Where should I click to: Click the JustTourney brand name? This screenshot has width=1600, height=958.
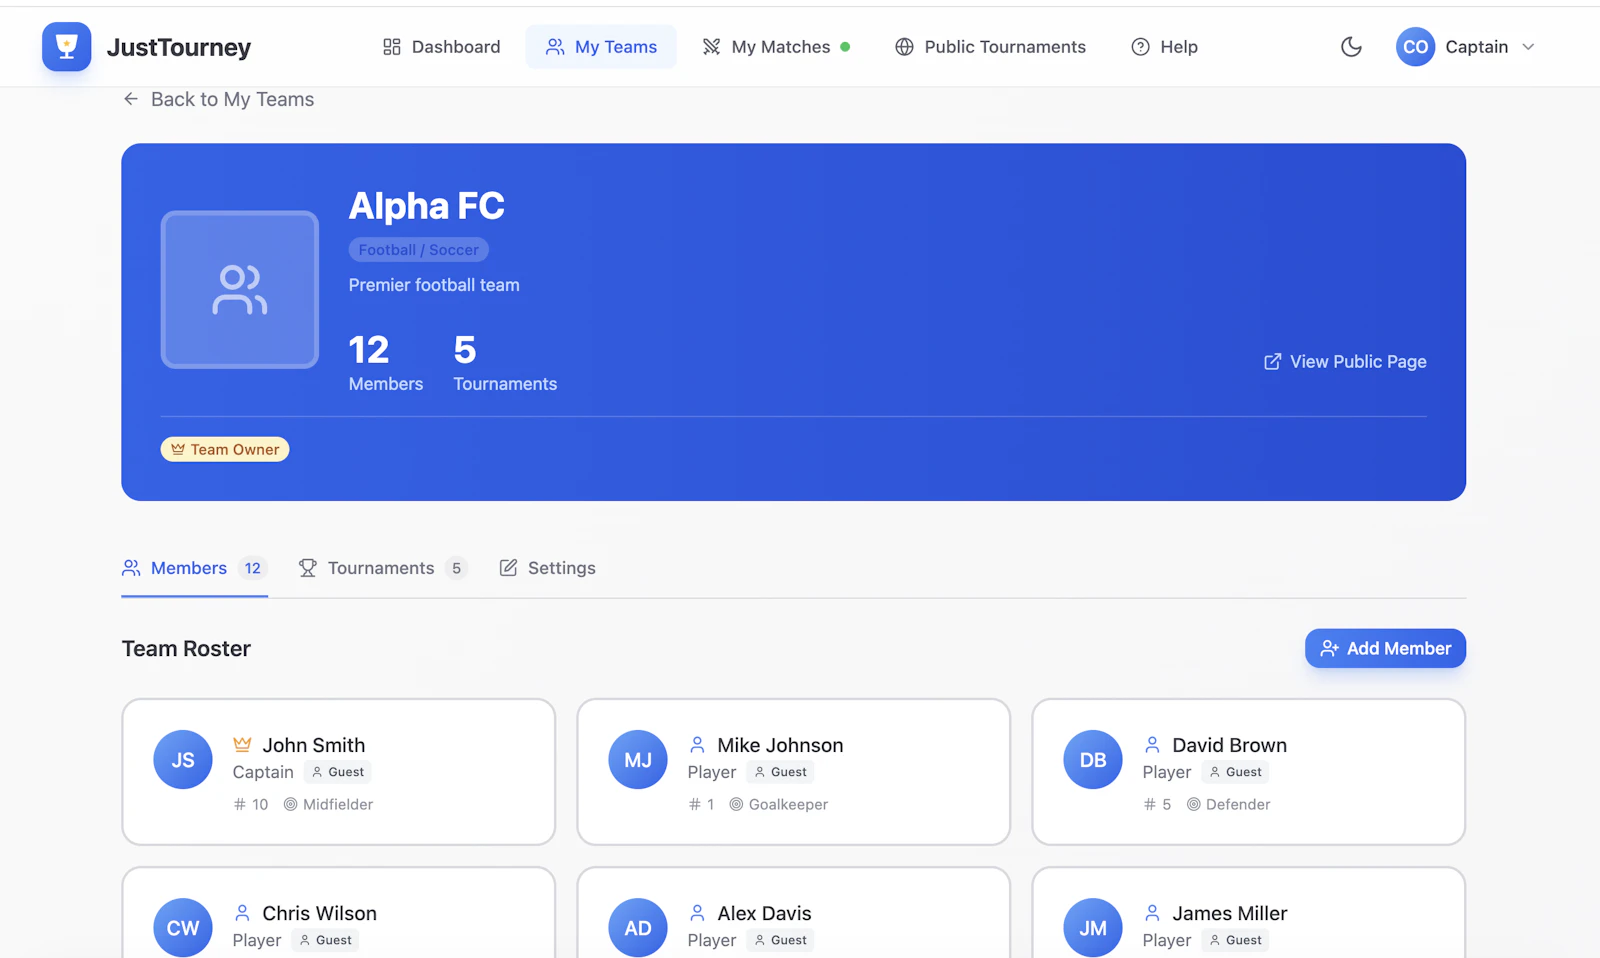pyautogui.click(x=179, y=47)
